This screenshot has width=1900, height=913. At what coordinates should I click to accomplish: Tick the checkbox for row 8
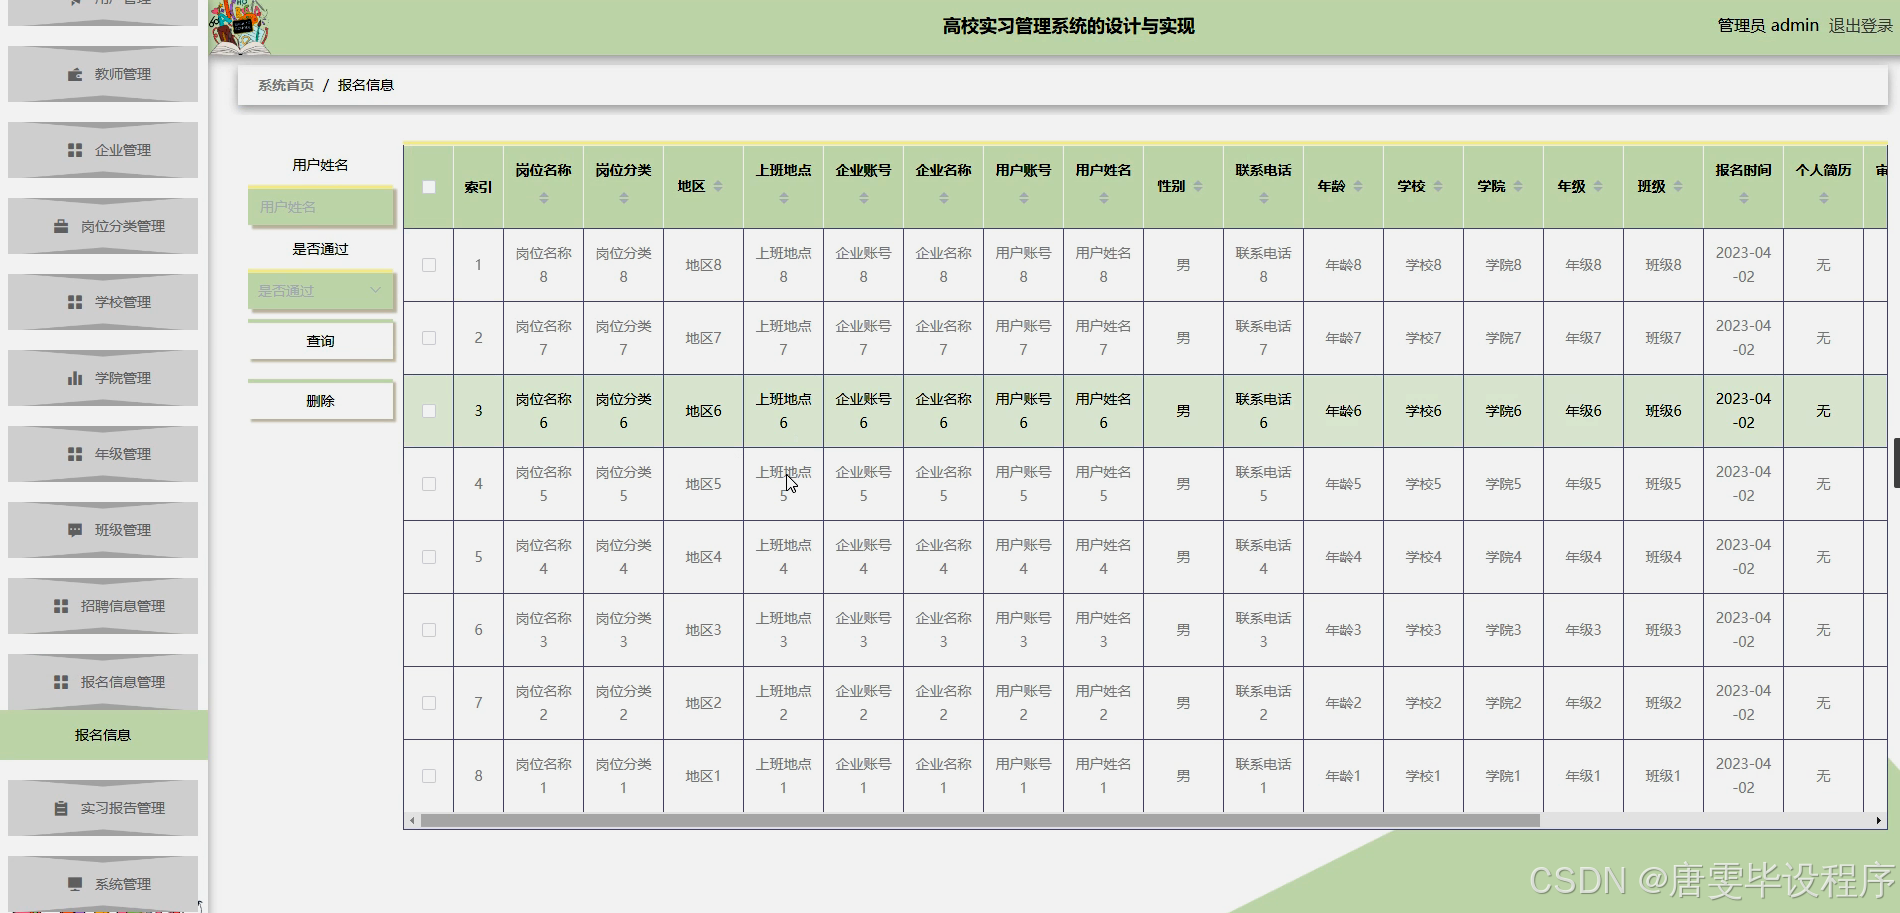click(429, 775)
